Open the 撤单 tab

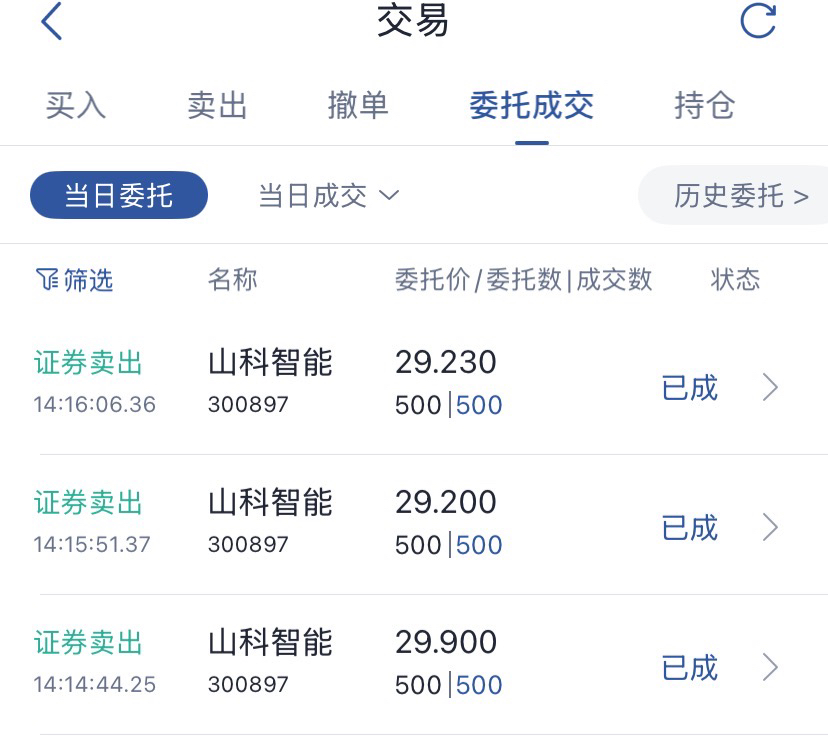click(x=358, y=105)
